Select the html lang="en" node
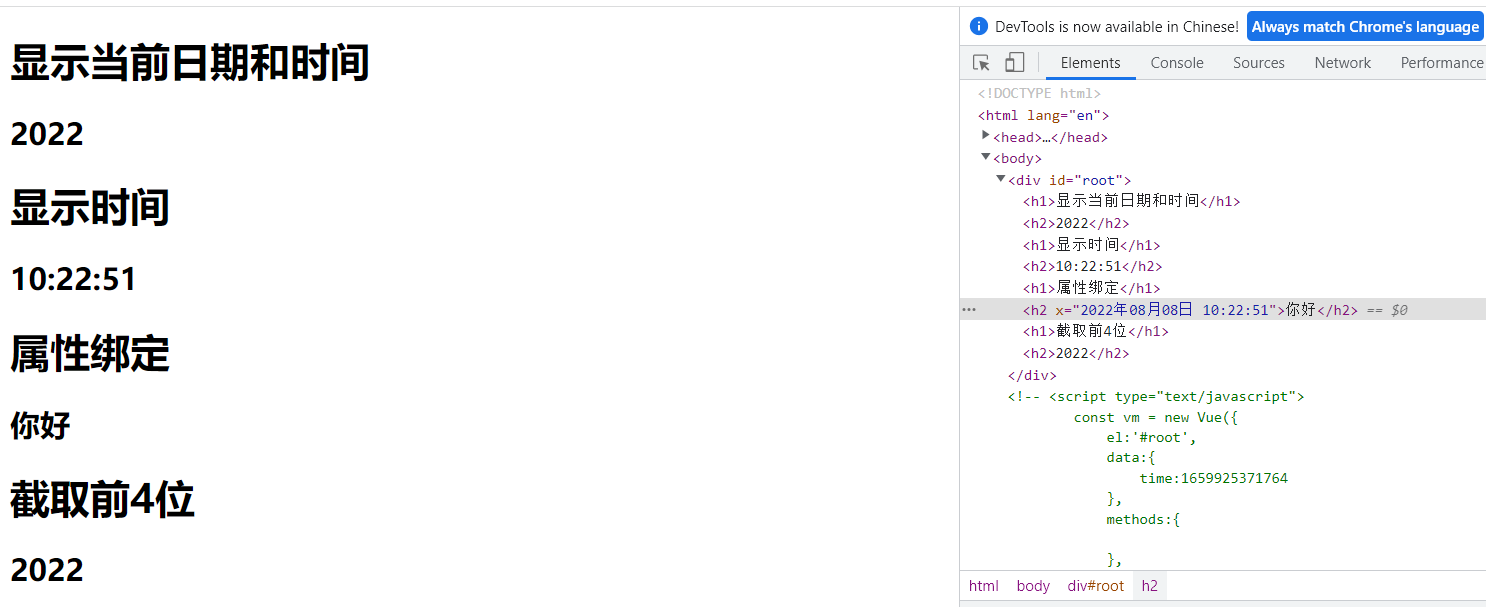The width and height of the screenshot is (1486, 607). pos(1043,115)
